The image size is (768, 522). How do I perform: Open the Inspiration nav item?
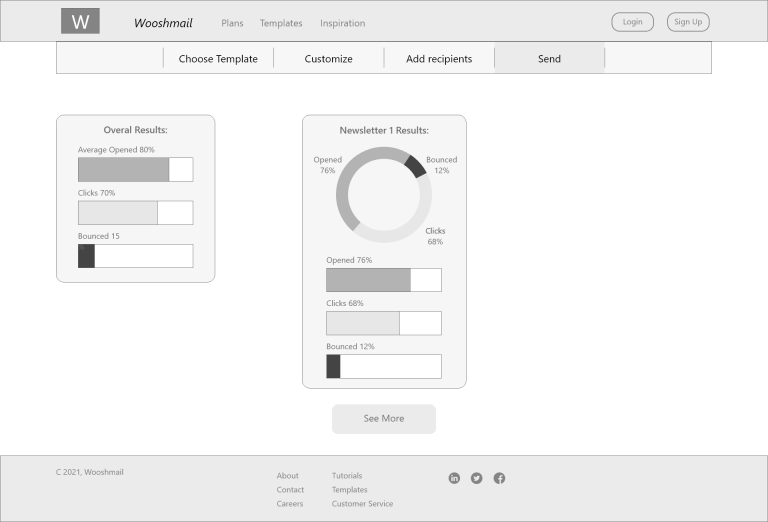(342, 23)
